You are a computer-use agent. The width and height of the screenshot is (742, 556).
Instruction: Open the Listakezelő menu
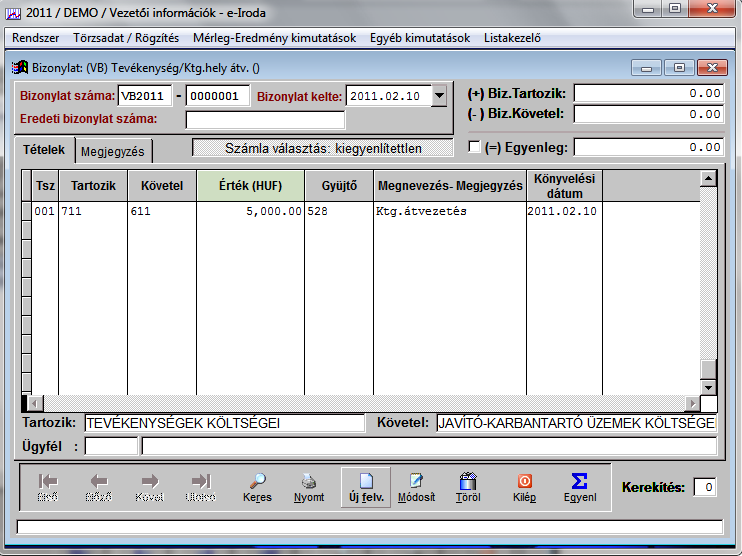512,38
